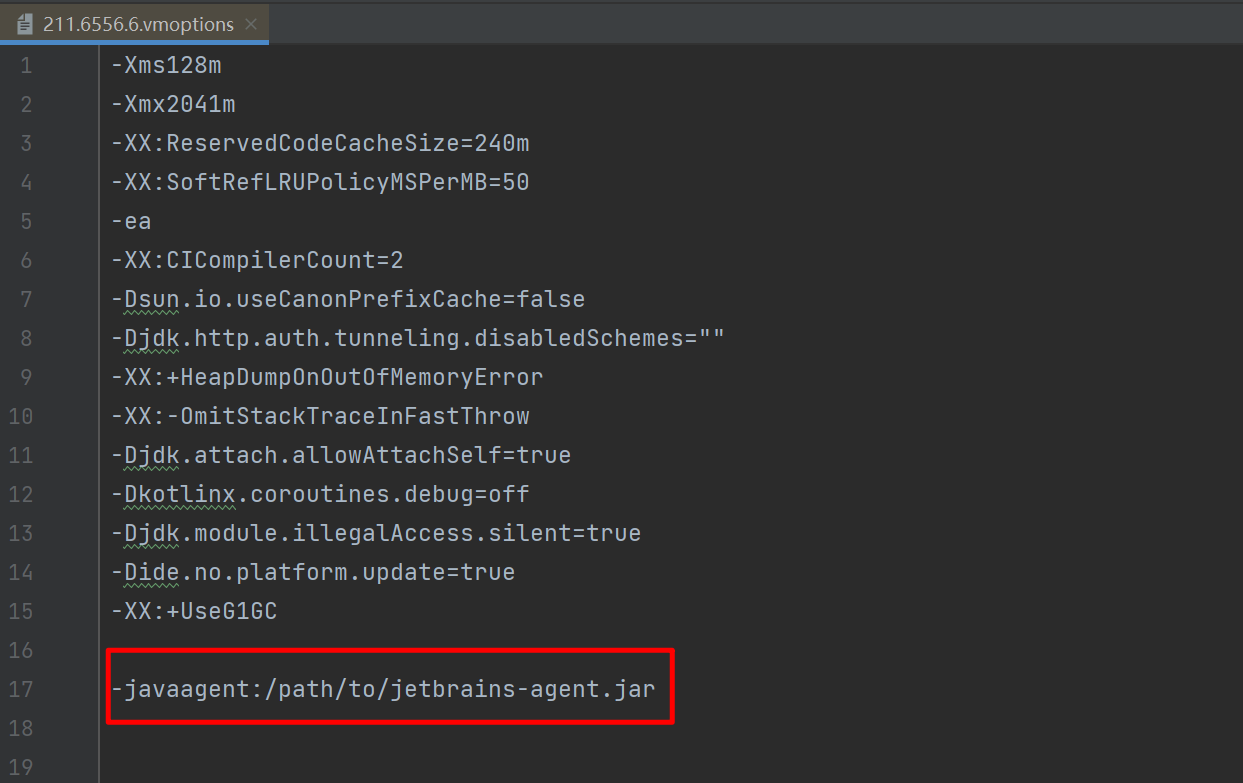Click the -Dsun.io.useCanonPrefixCache=false line
Screen dimensions: 1243x783
[x=348, y=299]
